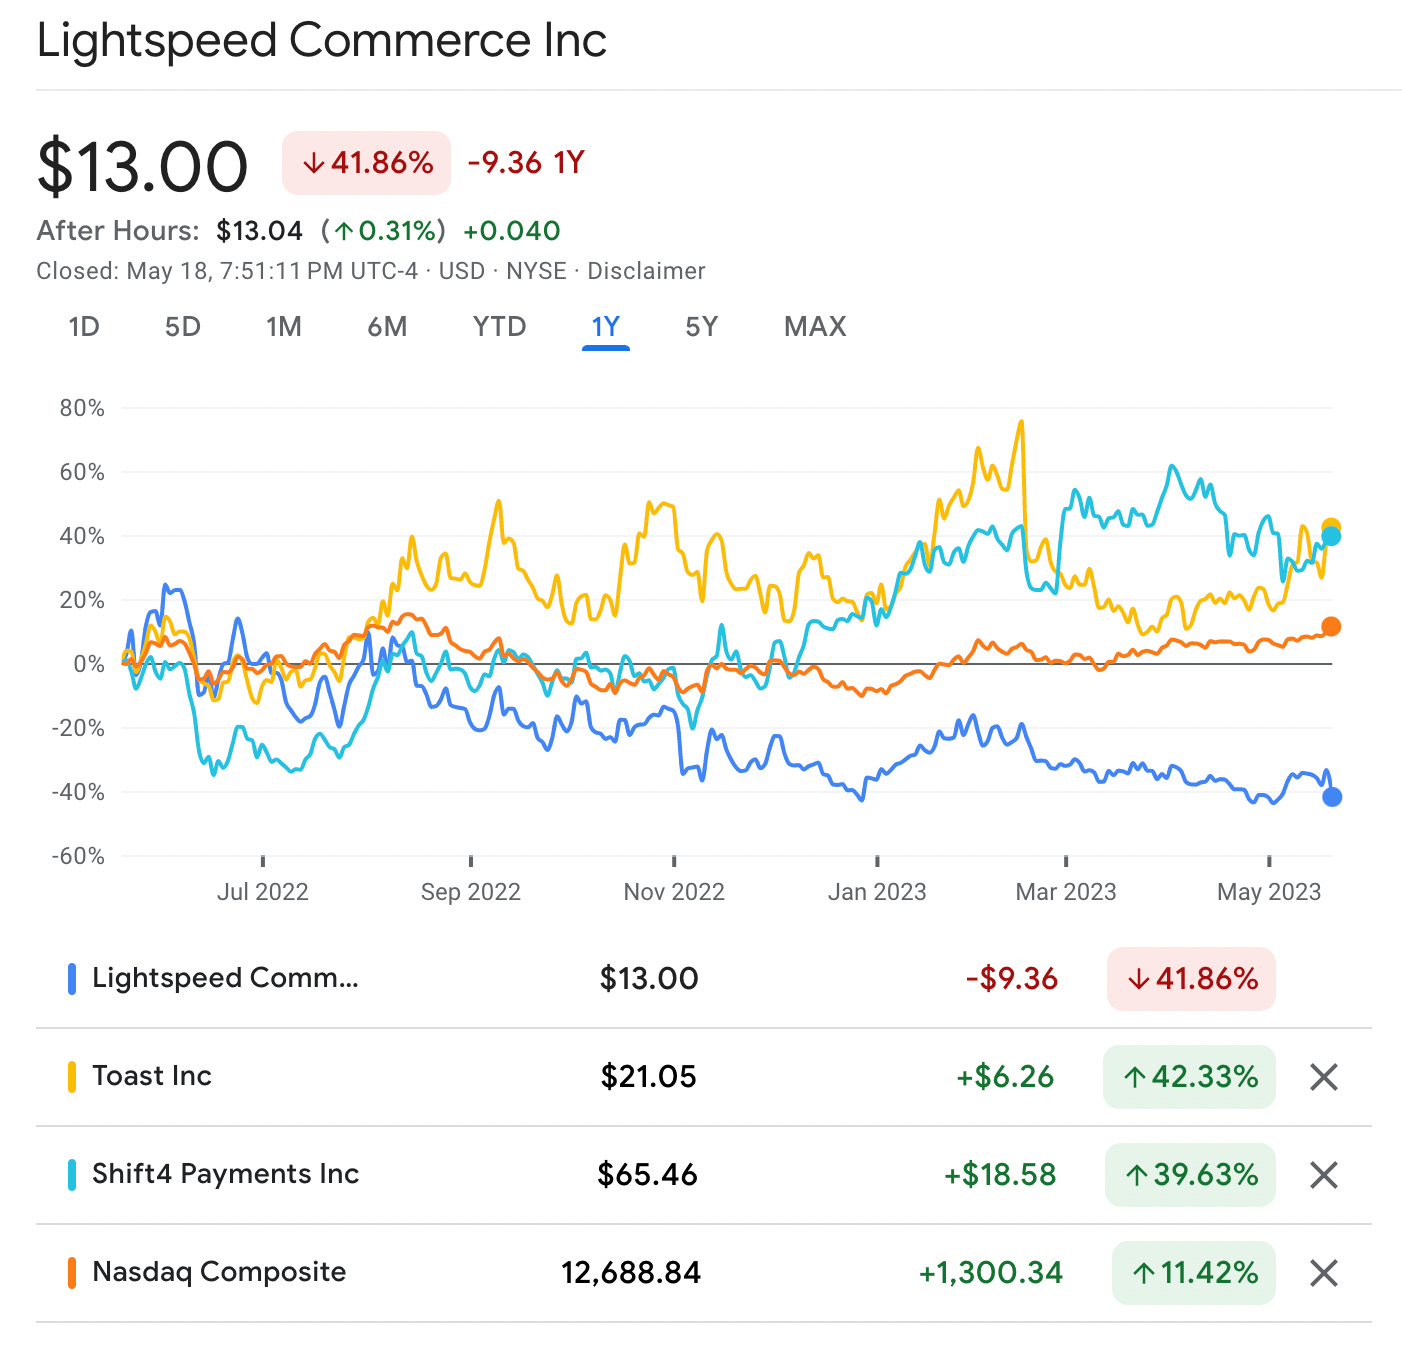This screenshot has width=1402, height=1346.
Task: Switch to the 1D chart range
Action: pyautogui.click(x=84, y=326)
